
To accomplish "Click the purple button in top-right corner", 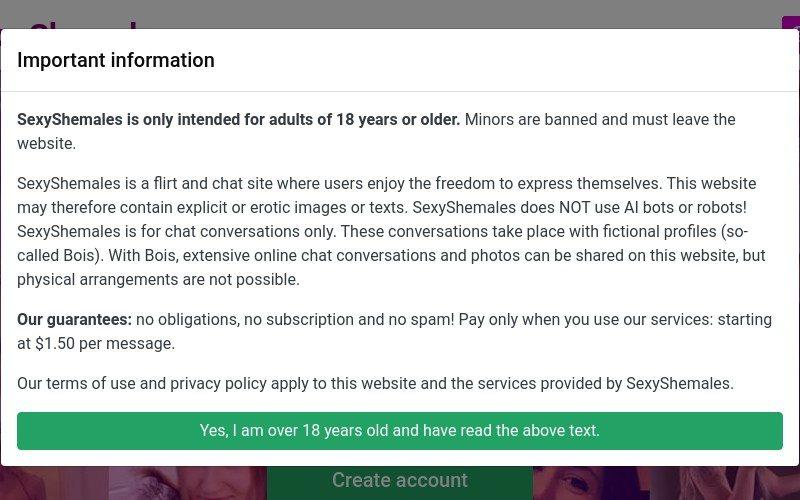I will 791,22.
